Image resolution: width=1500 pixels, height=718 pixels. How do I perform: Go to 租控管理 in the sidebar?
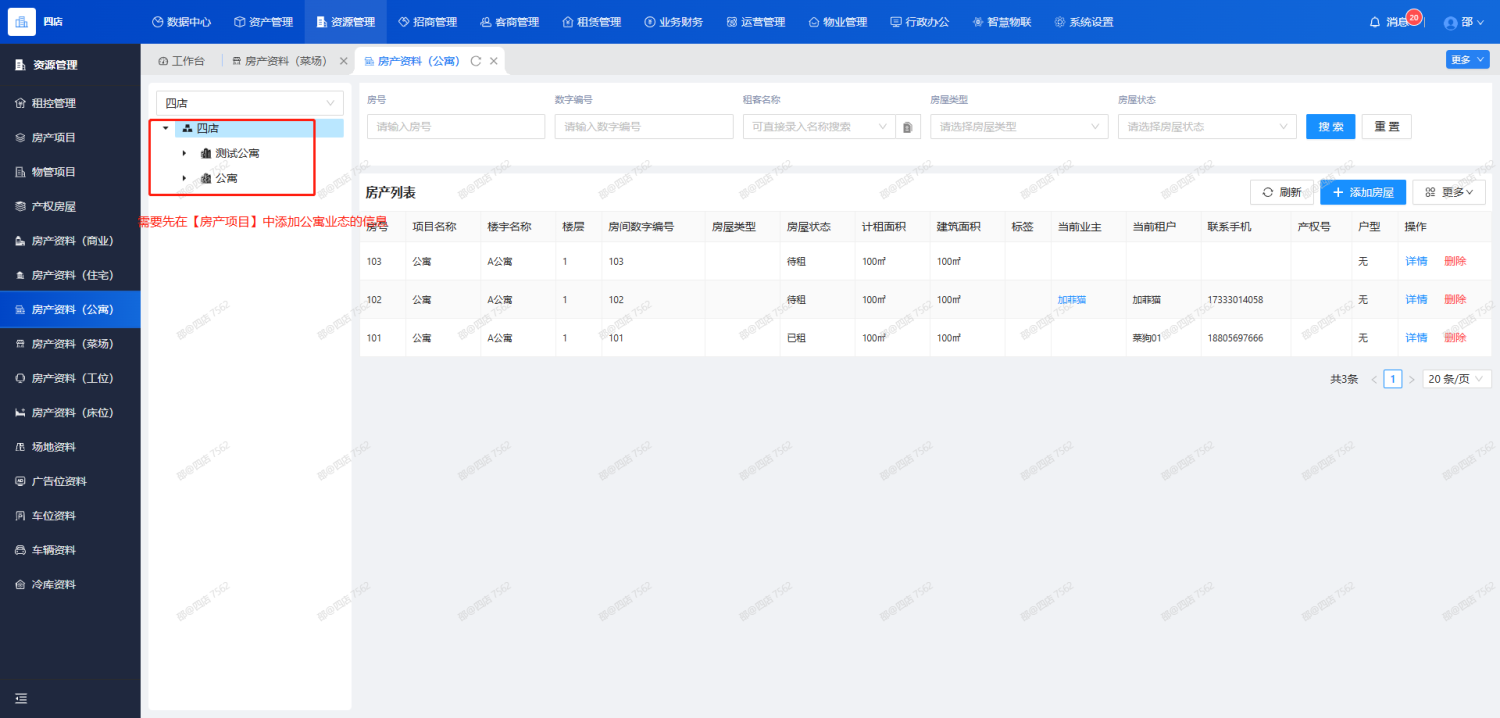pyautogui.click(x=53, y=103)
